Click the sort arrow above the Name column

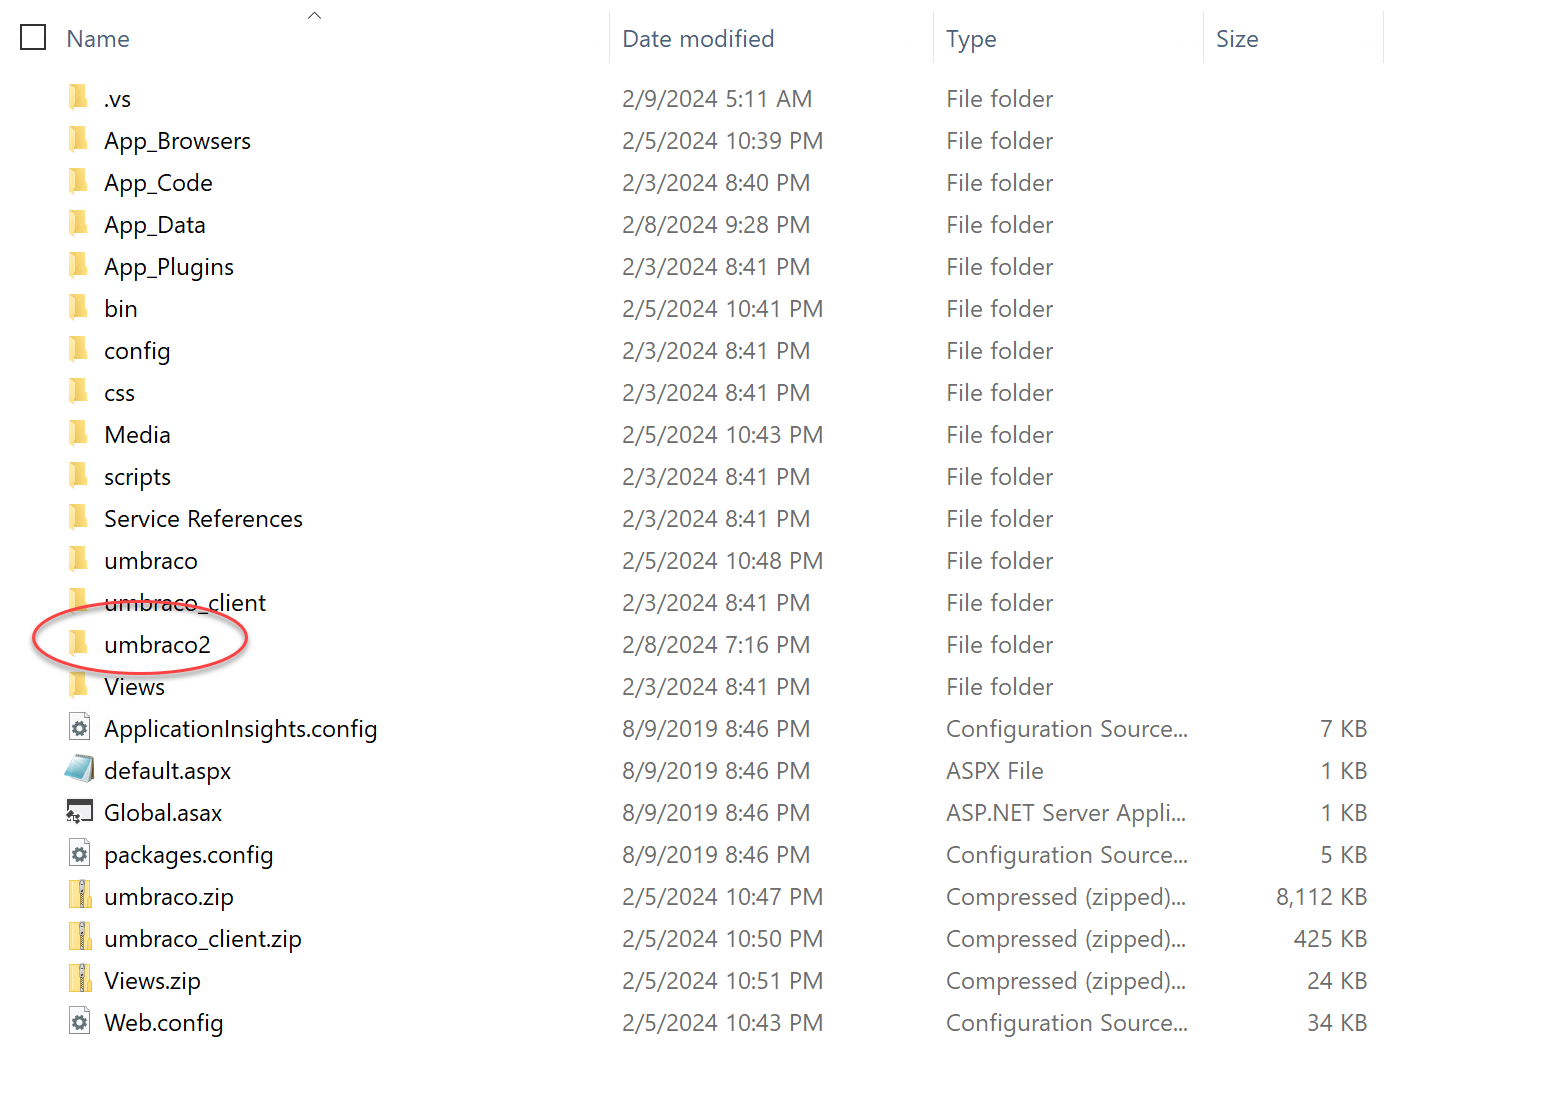[x=314, y=15]
